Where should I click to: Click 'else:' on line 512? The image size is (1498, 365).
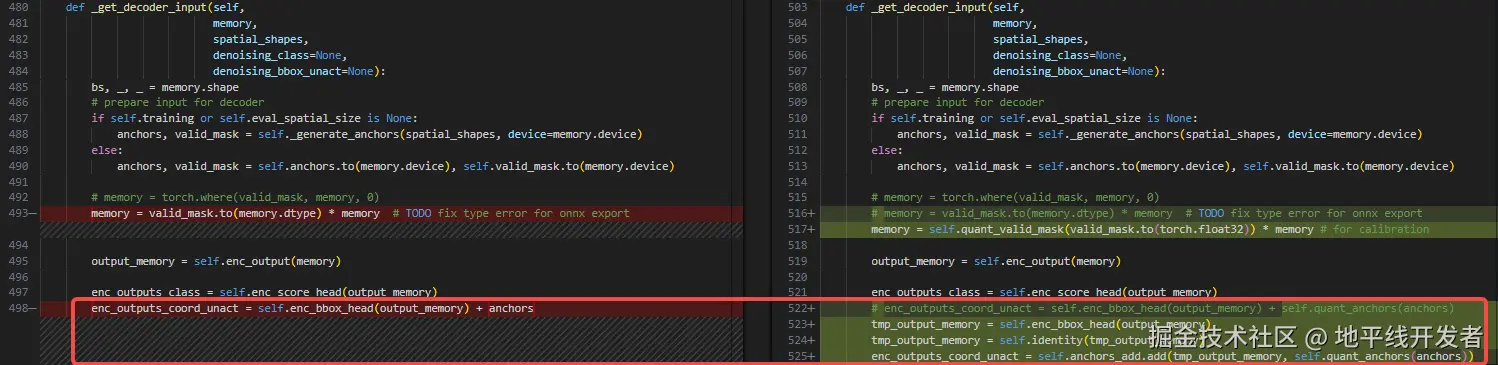(887, 150)
